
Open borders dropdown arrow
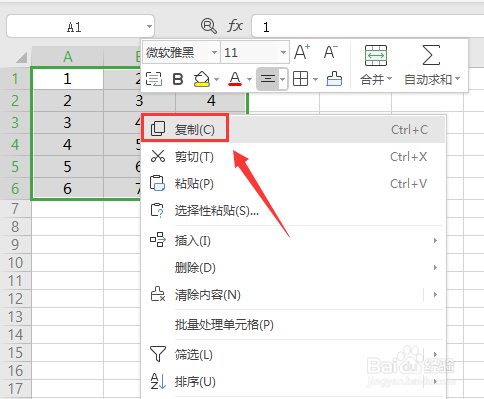tap(315, 79)
